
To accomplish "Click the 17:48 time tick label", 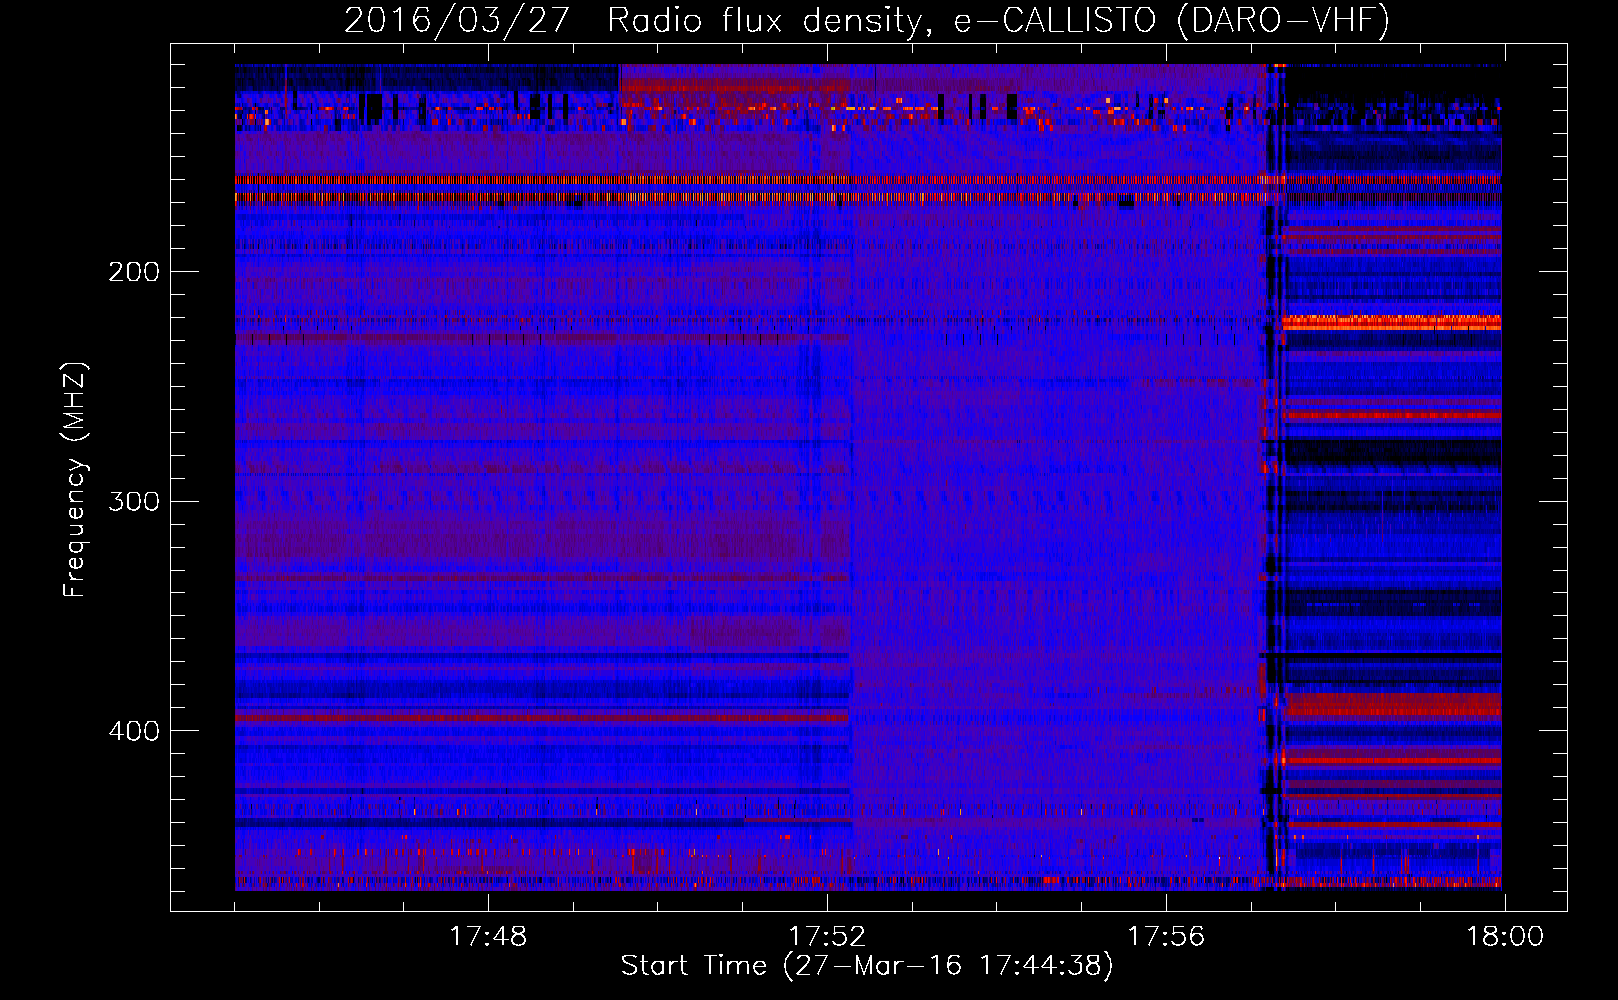I will pyautogui.click(x=487, y=937).
